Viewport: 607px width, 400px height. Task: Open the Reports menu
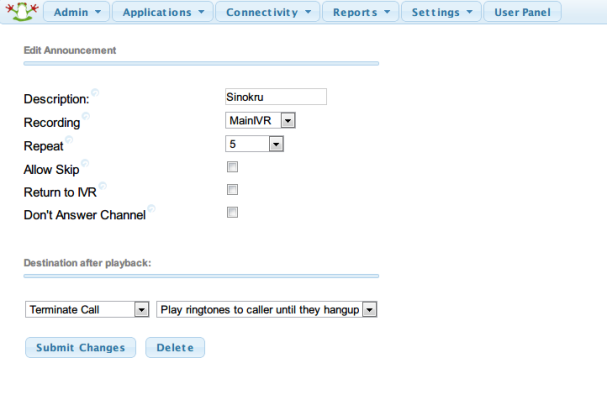point(361,12)
